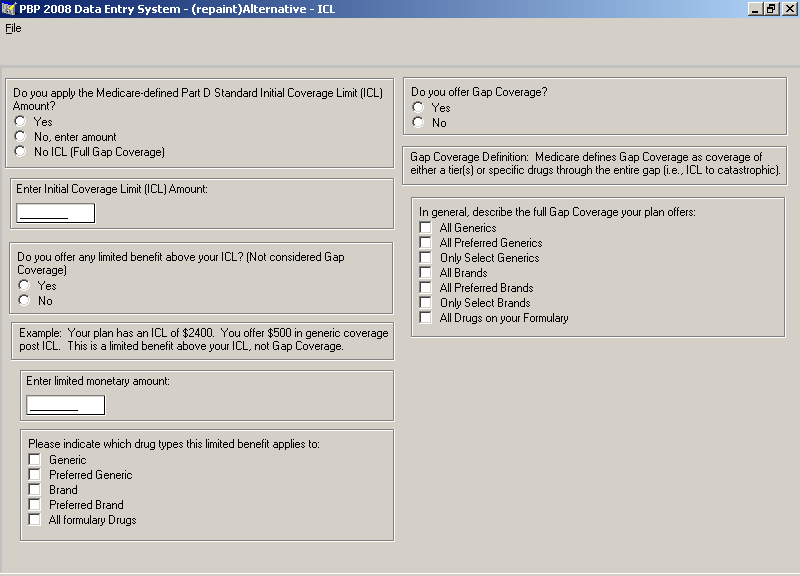Select No for limited benefit above ICL
800x576 pixels.
[24, 300]
